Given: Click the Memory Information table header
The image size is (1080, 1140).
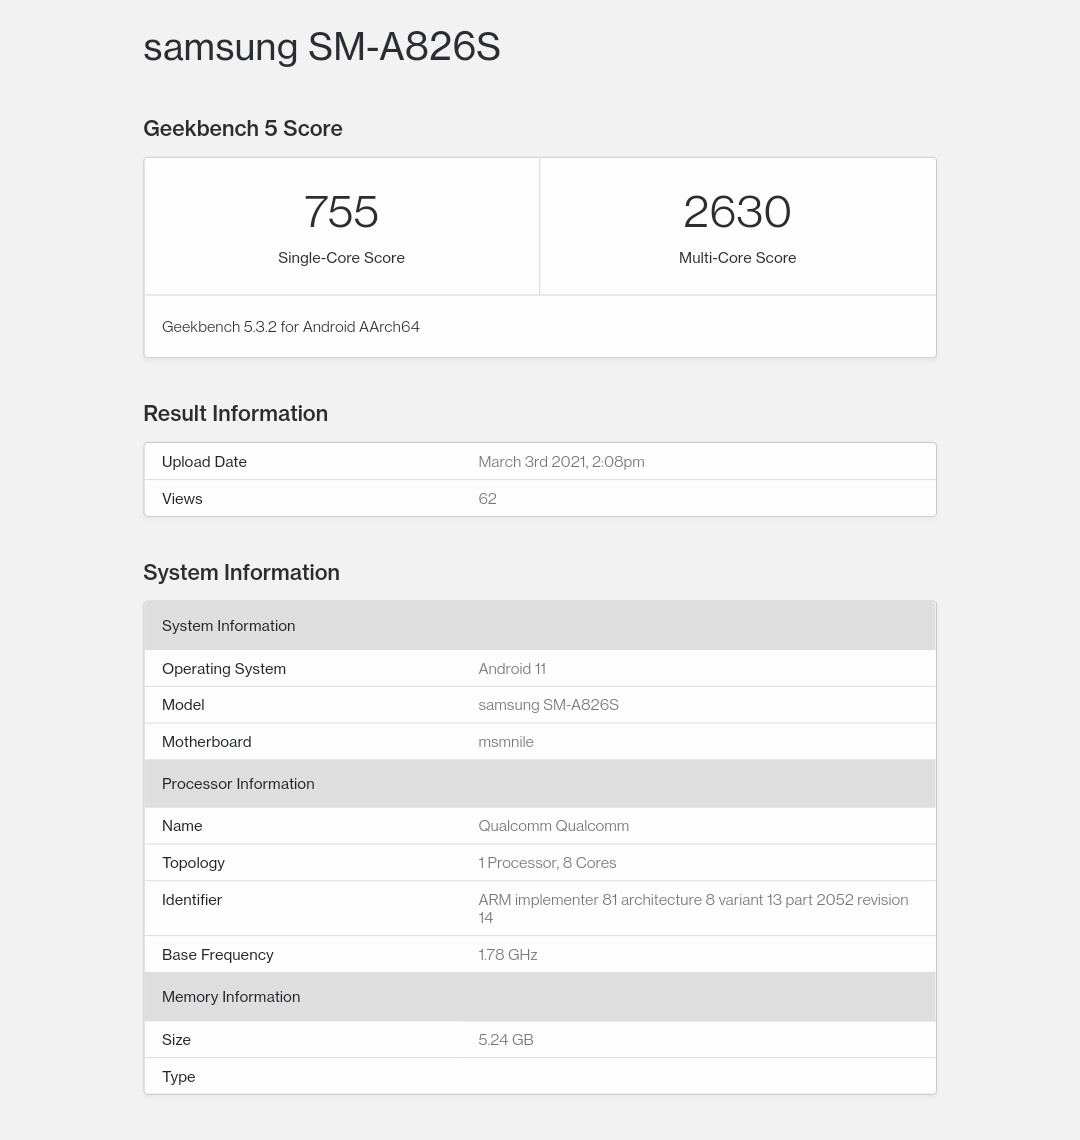Looking at the screenshot, I should coord(540,997).
